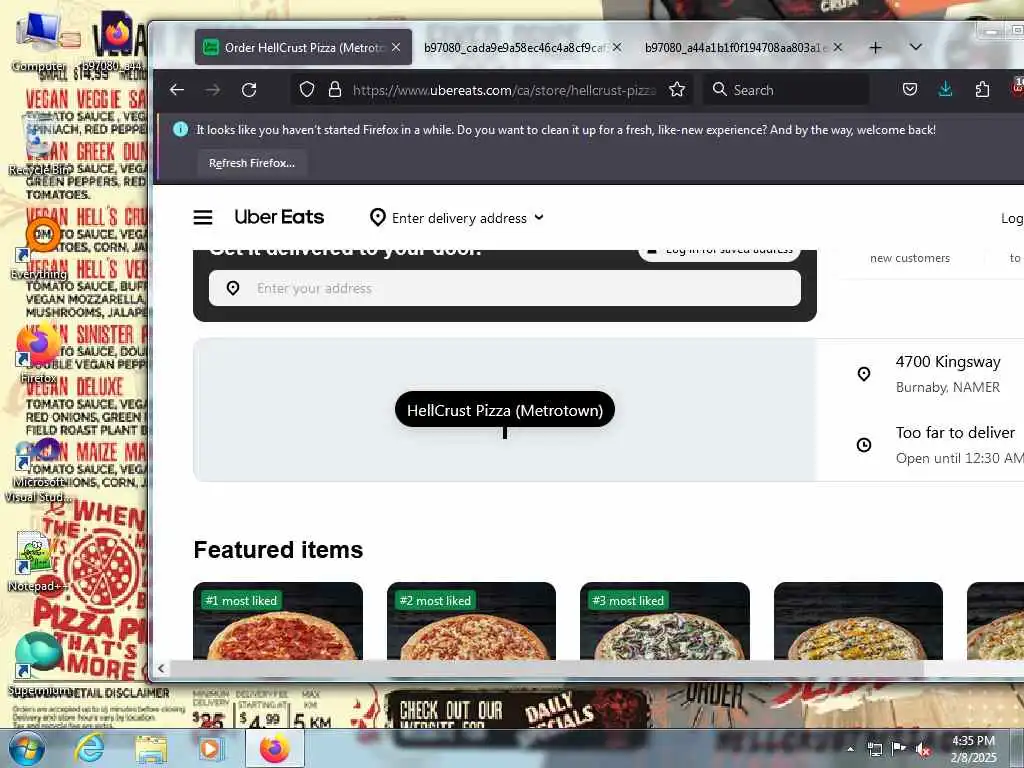Click the Firefox back arrow

click(x=177, y=89)
